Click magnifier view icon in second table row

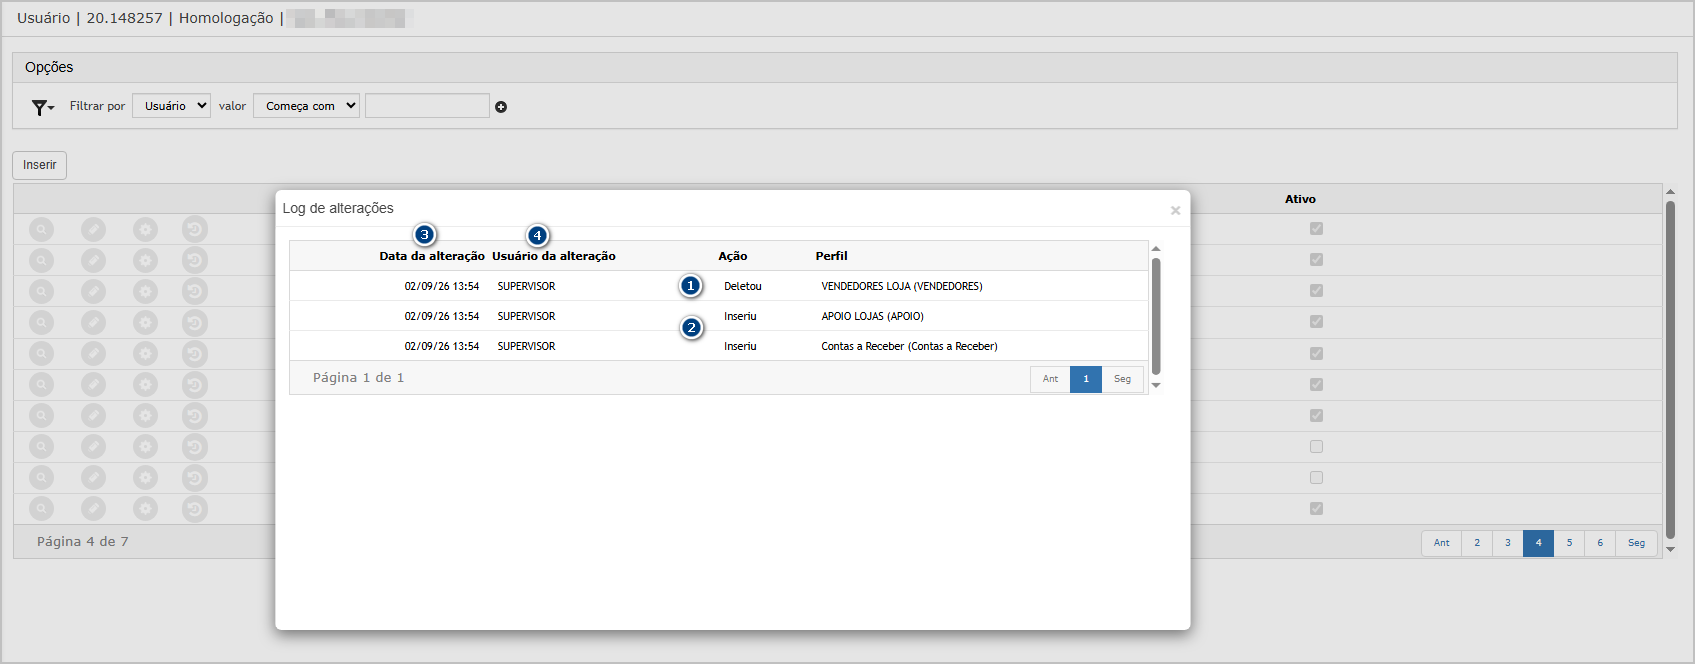(41, 260)
